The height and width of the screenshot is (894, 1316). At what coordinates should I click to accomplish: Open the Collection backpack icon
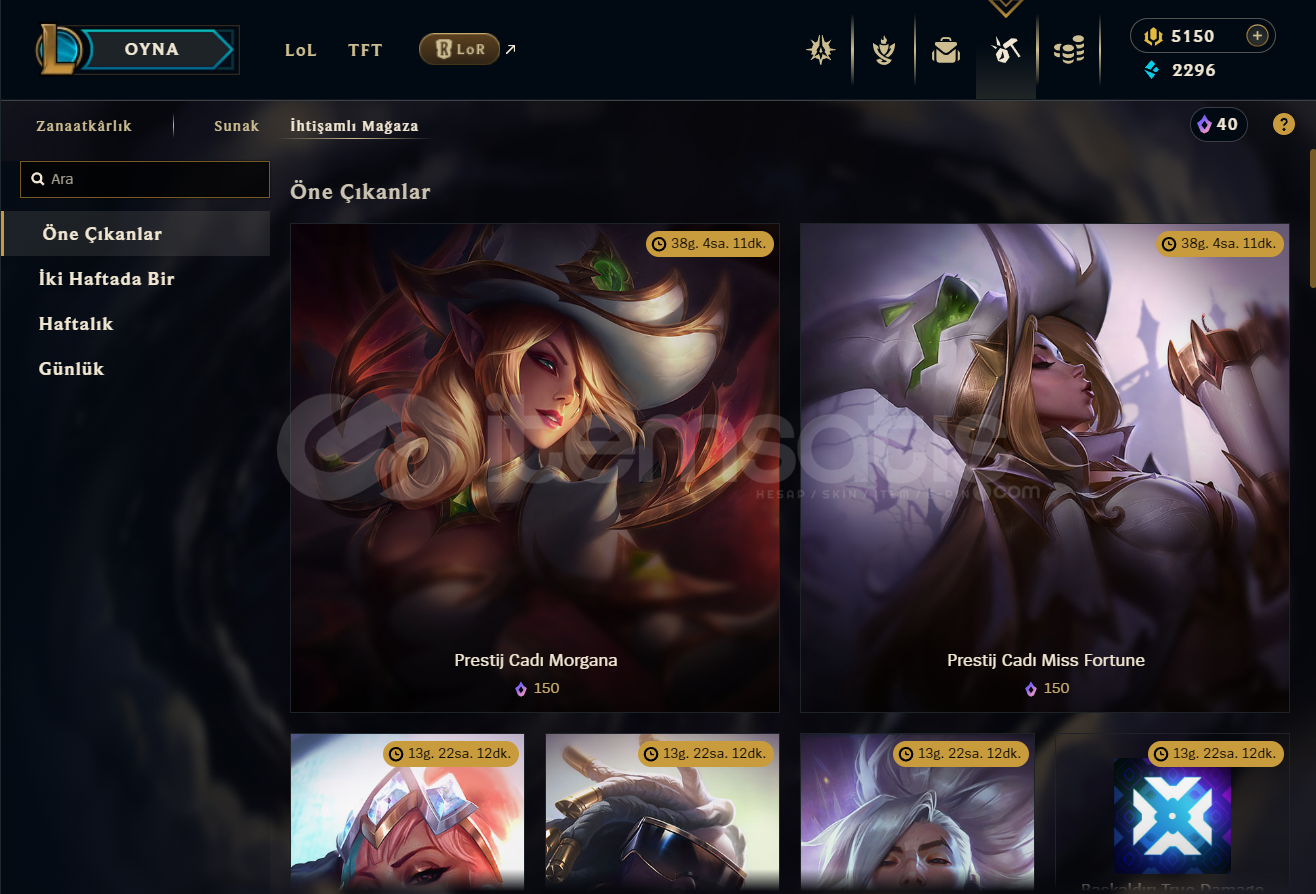pyautogui.click(x=945, y=49)
